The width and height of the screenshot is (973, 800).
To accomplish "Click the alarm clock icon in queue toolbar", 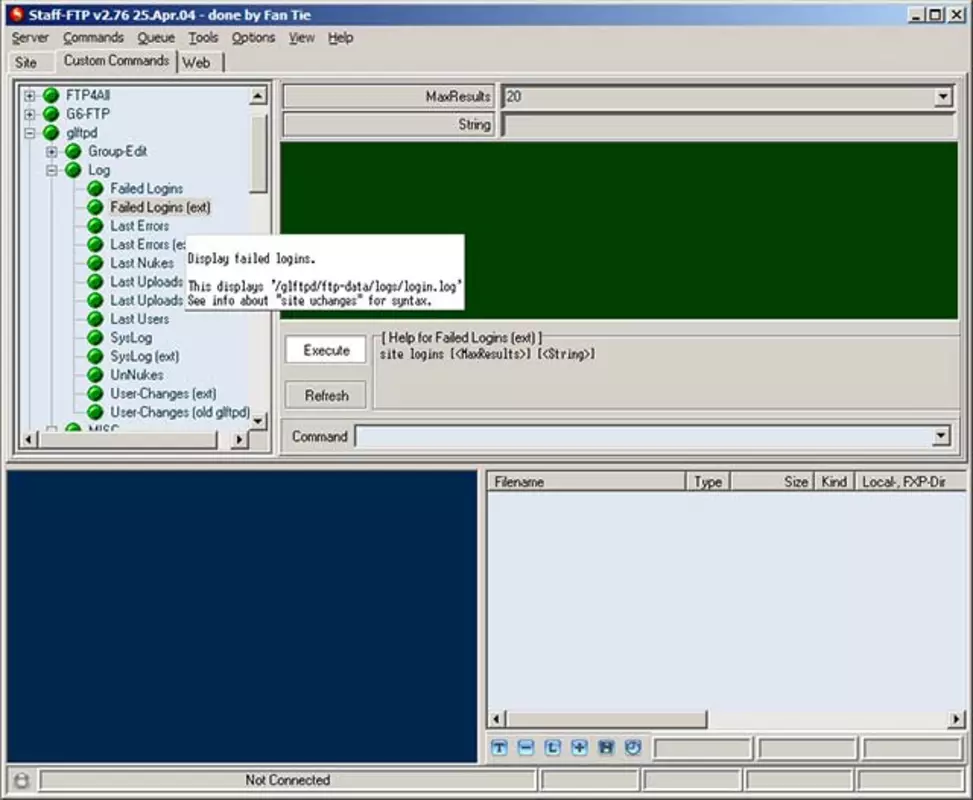I will tap(633, 747).
